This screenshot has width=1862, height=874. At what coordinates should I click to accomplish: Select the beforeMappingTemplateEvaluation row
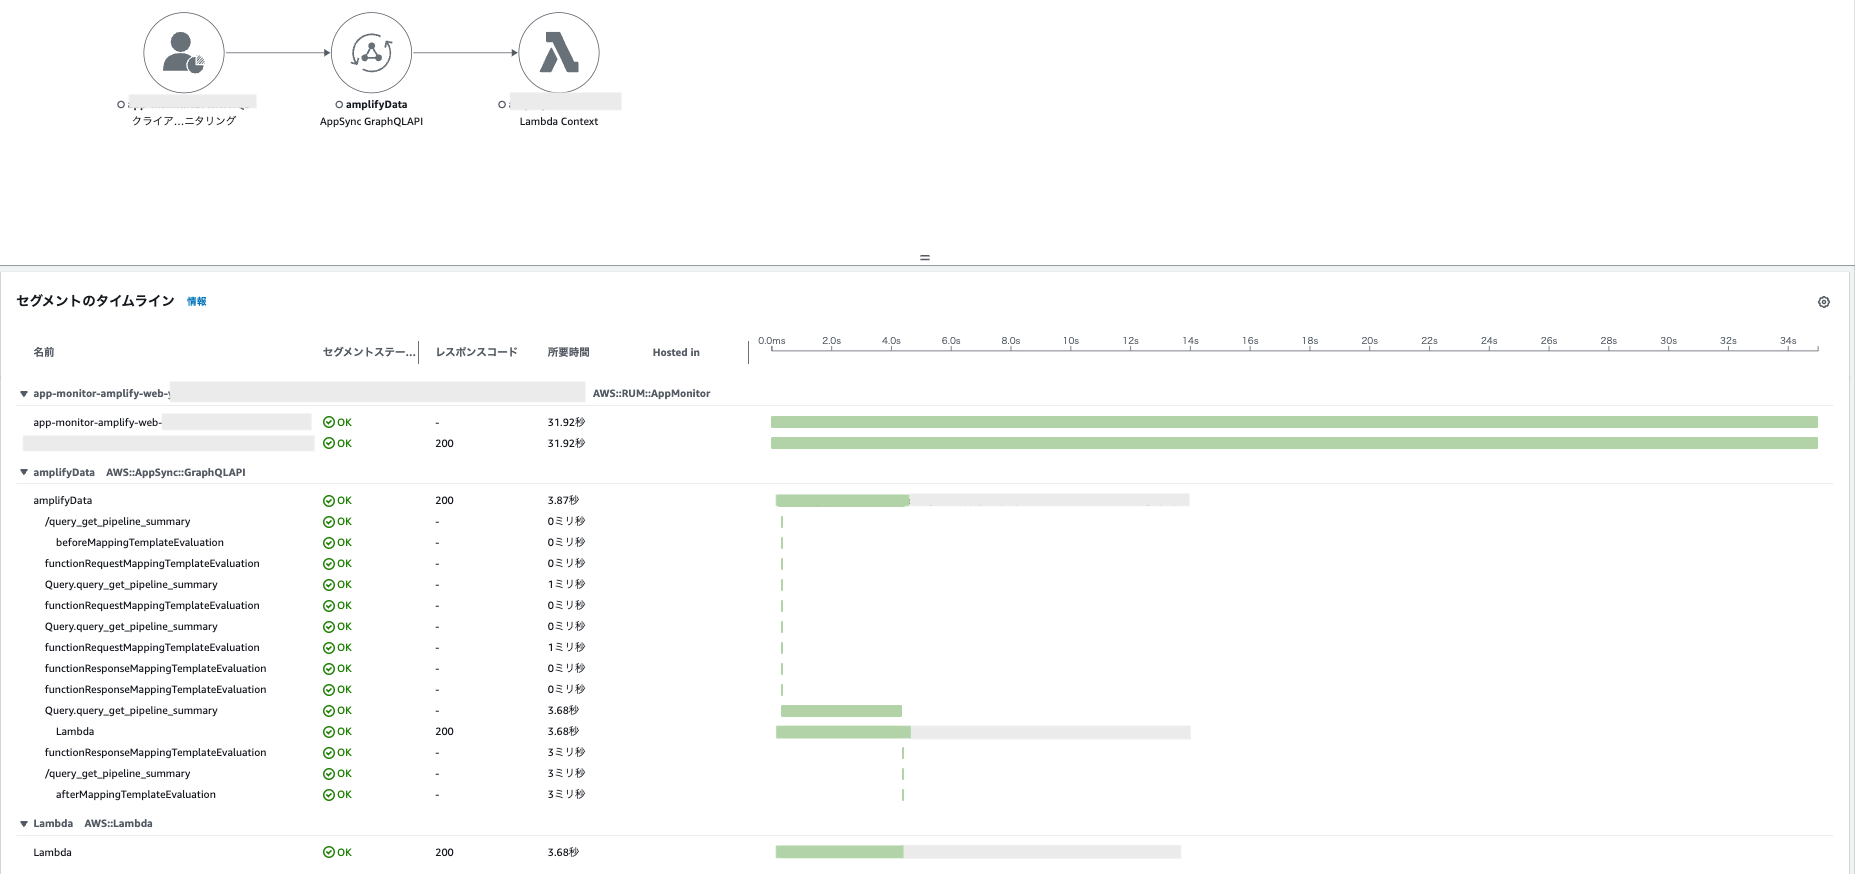coord(140,542)
